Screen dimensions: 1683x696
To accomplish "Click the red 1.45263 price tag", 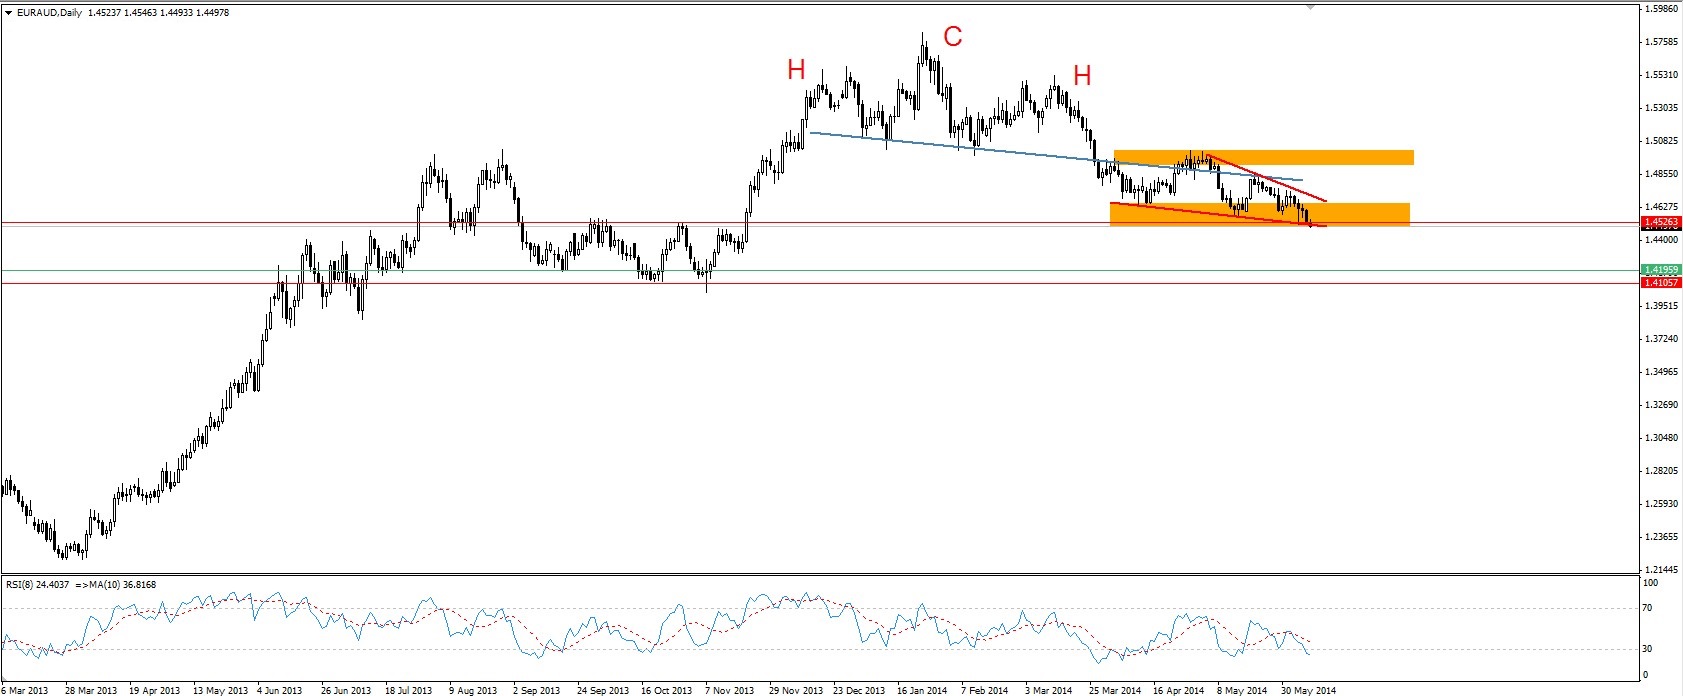I will point(1661,222).
